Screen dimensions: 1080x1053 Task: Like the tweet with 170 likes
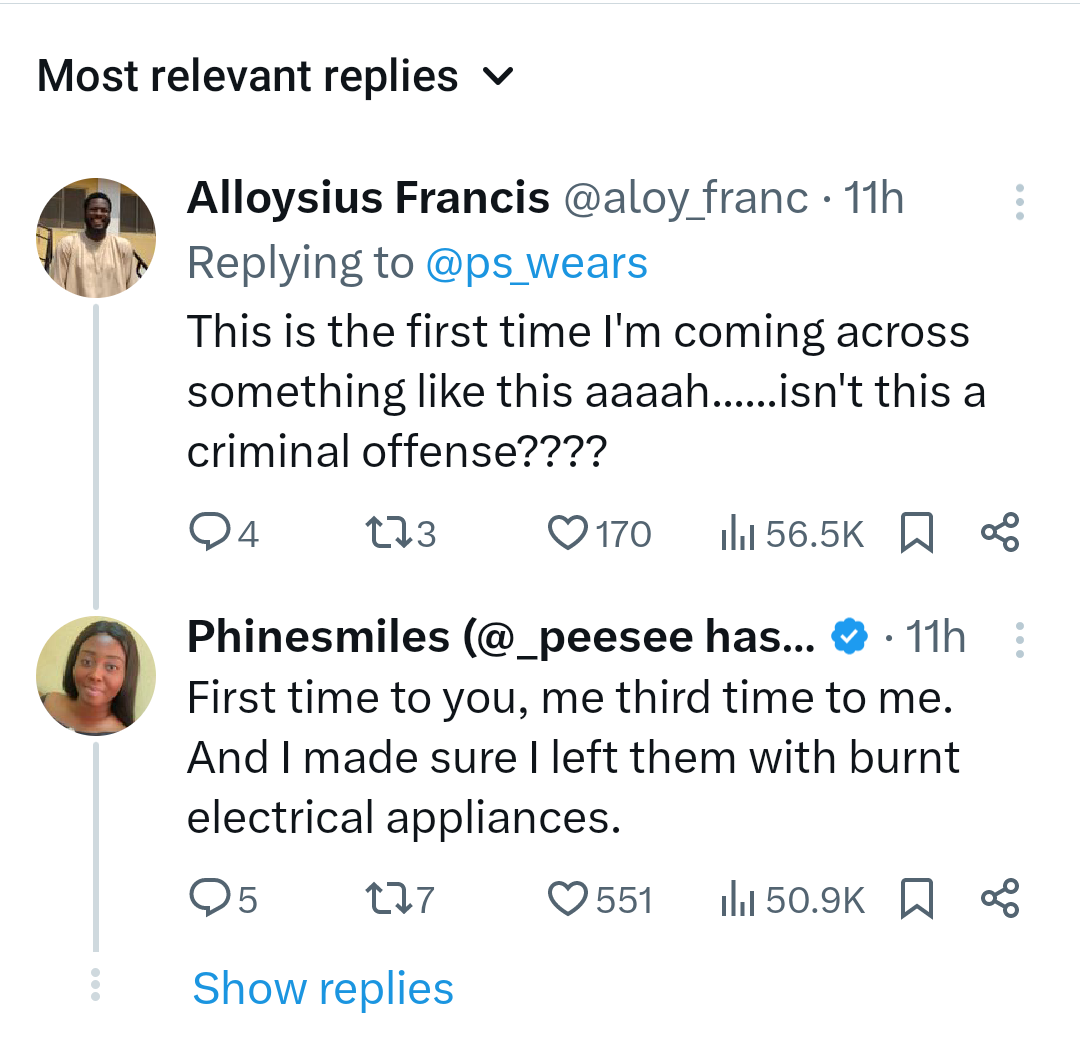(569, 534)
